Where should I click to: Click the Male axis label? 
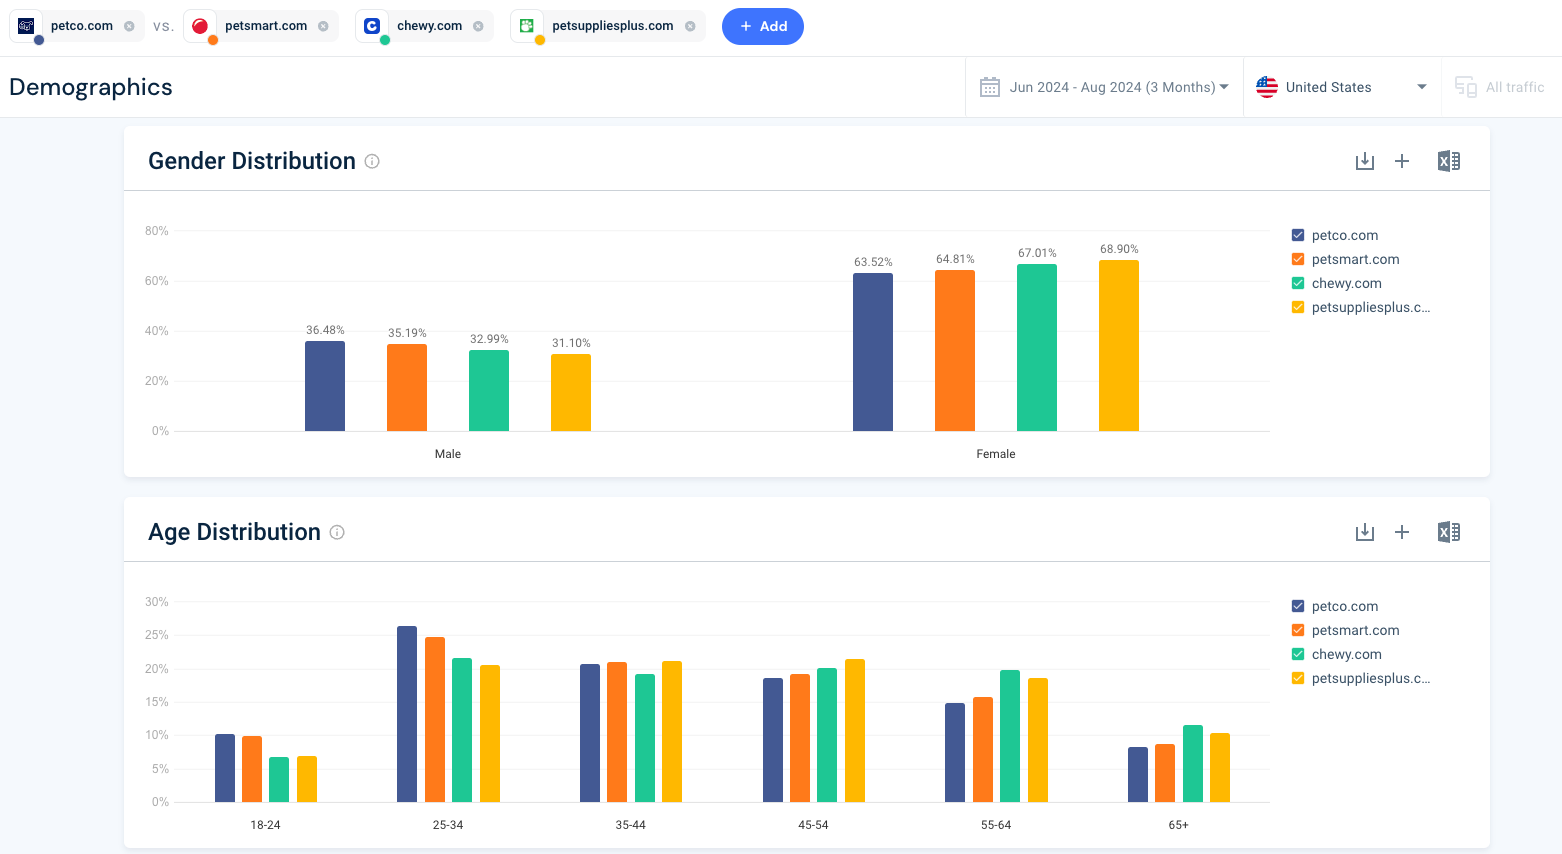coord(448,454)
